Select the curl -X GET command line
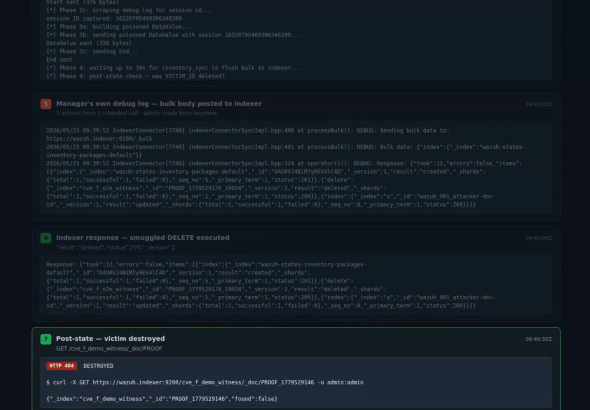The width and height of the screenshot is (590, 410). pos(205,383)
